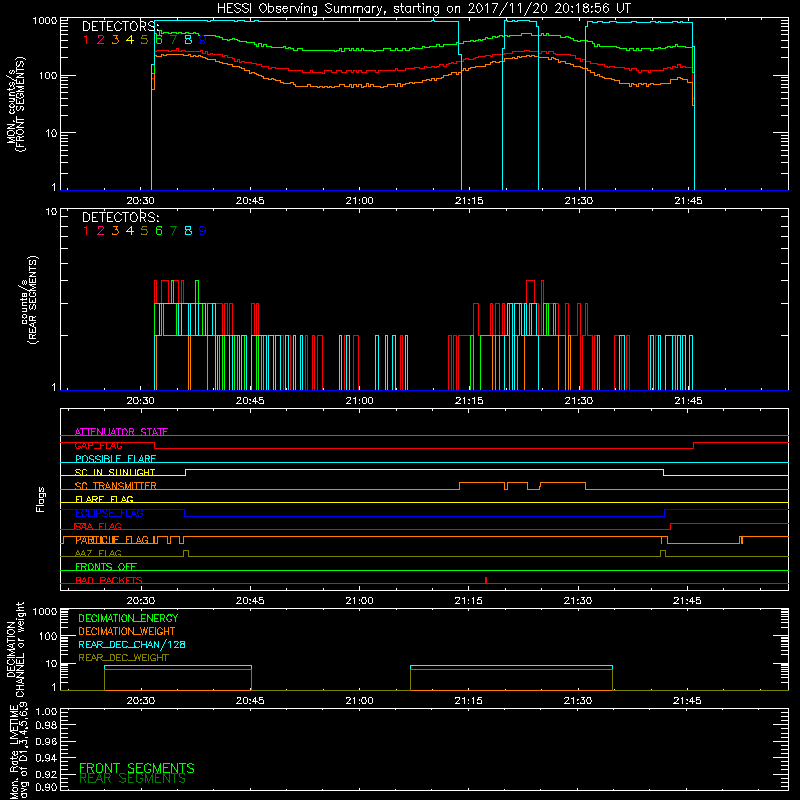The width and height of the screenshot is (800, 800).
Task: Click the SC_TRANSMITTER raised pulse near 21:27
Action: [563, 486]
